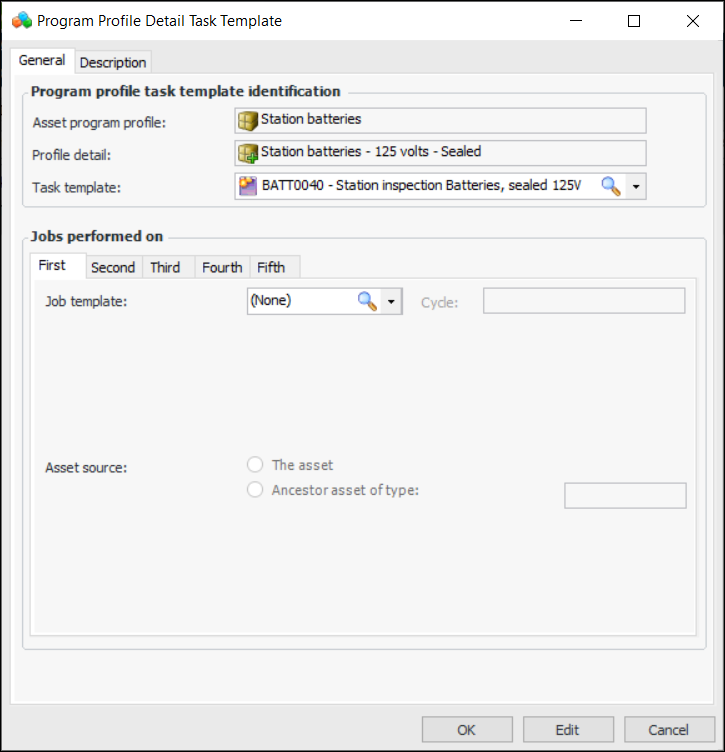
Task: Click the BATT0040 task template icon
Action: pyautogui.click(x=248, y=186)
